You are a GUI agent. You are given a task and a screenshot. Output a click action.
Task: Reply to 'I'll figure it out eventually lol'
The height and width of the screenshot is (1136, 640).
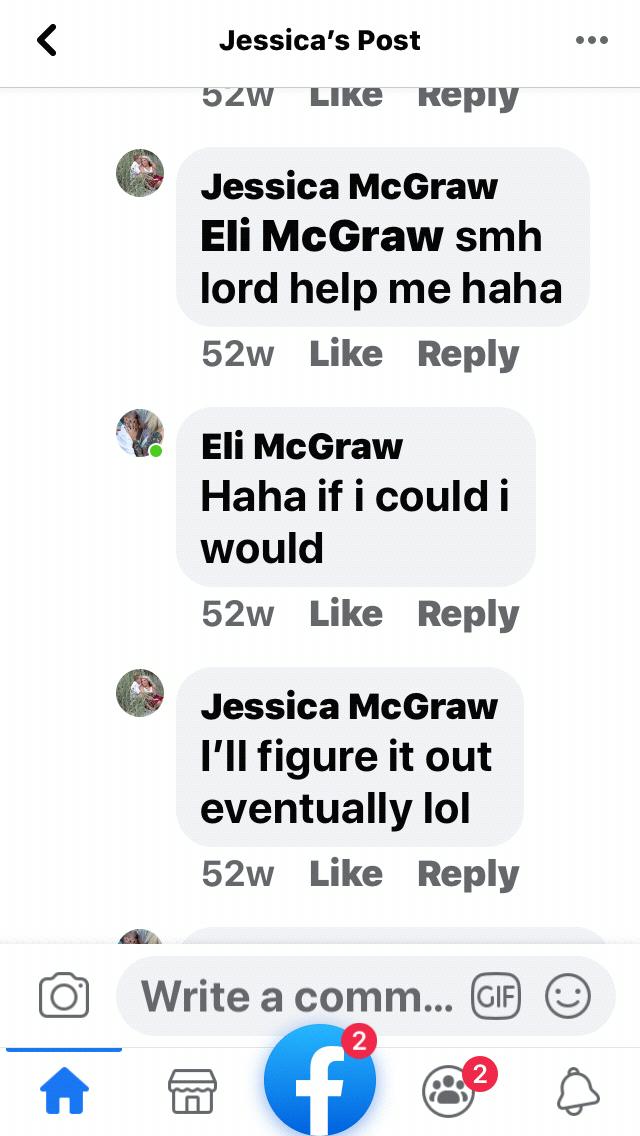[x=468, y=876]
